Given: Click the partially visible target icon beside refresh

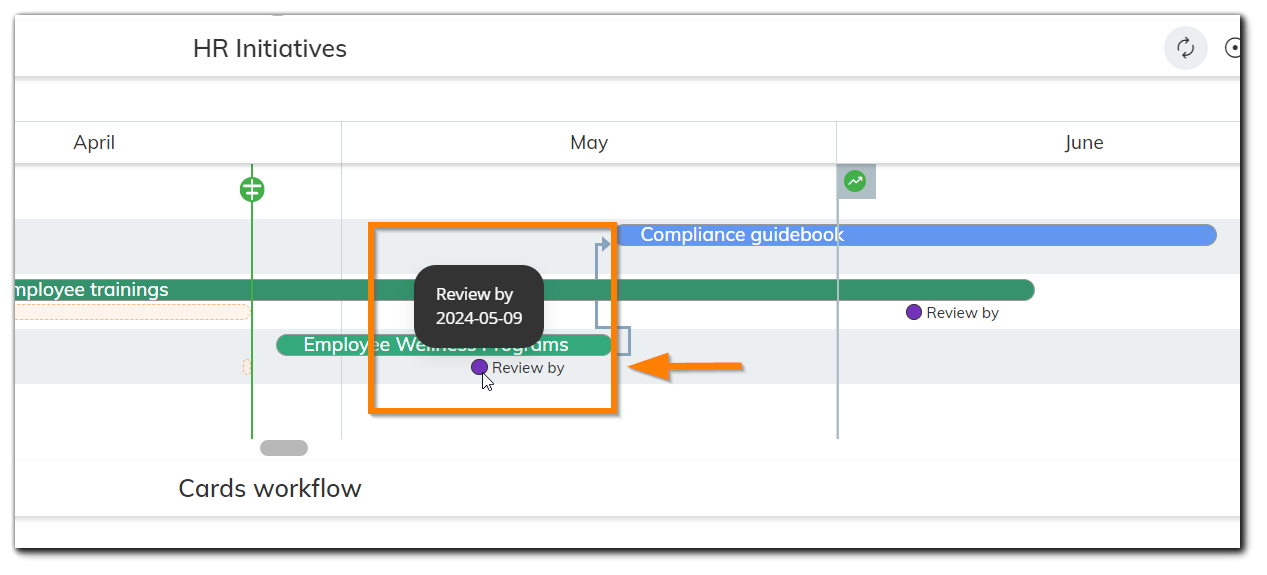Looking at the screenshot, I should pyautogui.click(x=1233, y=48).
